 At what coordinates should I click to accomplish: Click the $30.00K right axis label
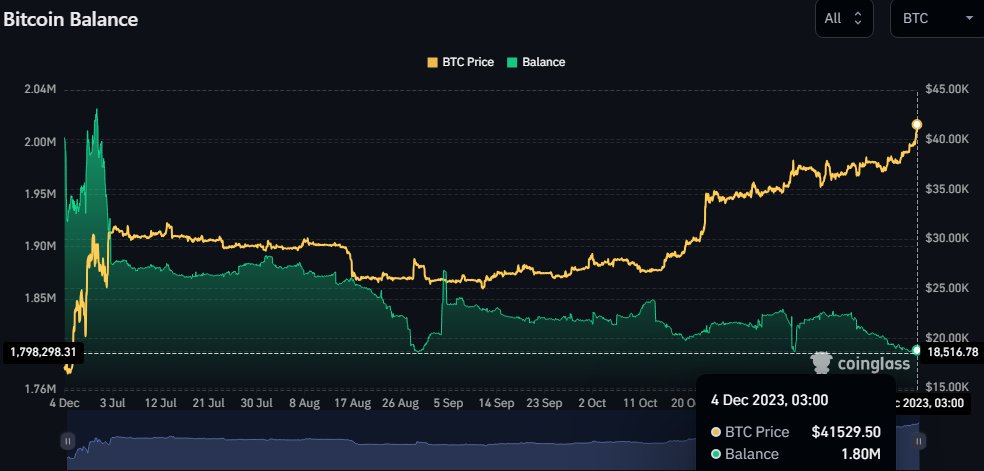tap(947, 238)
